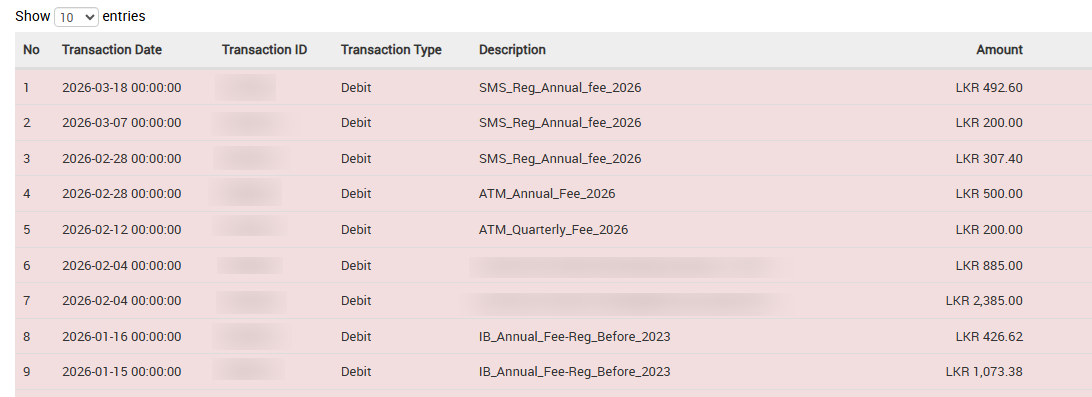The image size is (1092, 397).
Task: Click date 2026-01-15 00:00:00
Action: tap(122, 371)
